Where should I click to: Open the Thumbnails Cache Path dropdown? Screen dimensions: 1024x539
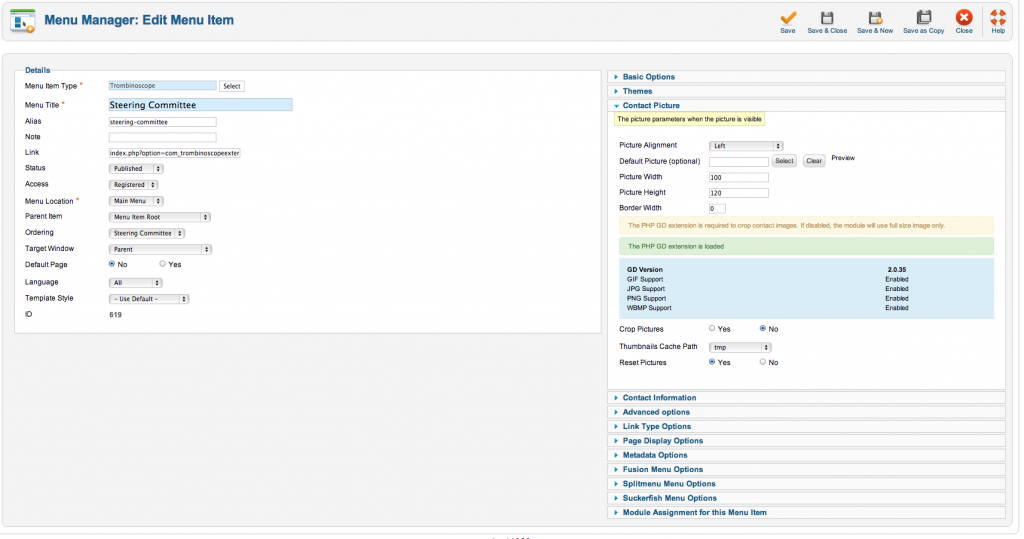pyautogui.click(x=745, y=347)
